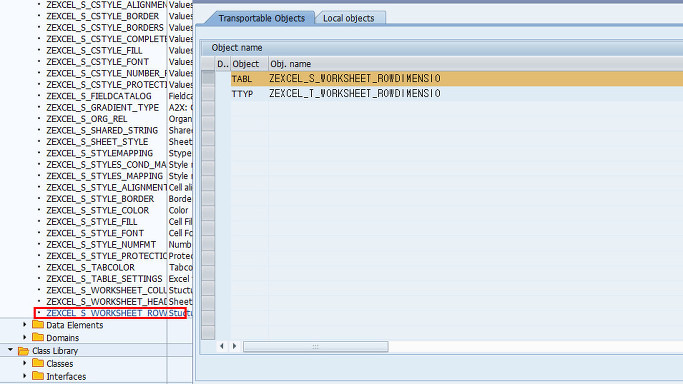The height and width of the screenshot is (384, 683).
Task: Select the Domains folder icon
Action: point(38,337)
